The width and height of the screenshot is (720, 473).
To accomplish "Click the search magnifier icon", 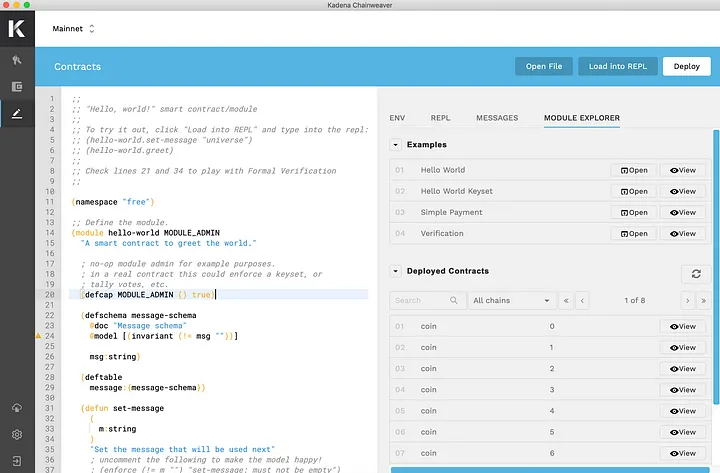I will point(454,300).
